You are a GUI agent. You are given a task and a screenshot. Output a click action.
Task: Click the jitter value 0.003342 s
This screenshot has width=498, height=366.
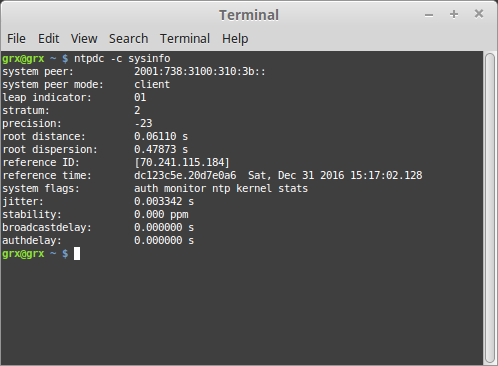click(164, 201)
